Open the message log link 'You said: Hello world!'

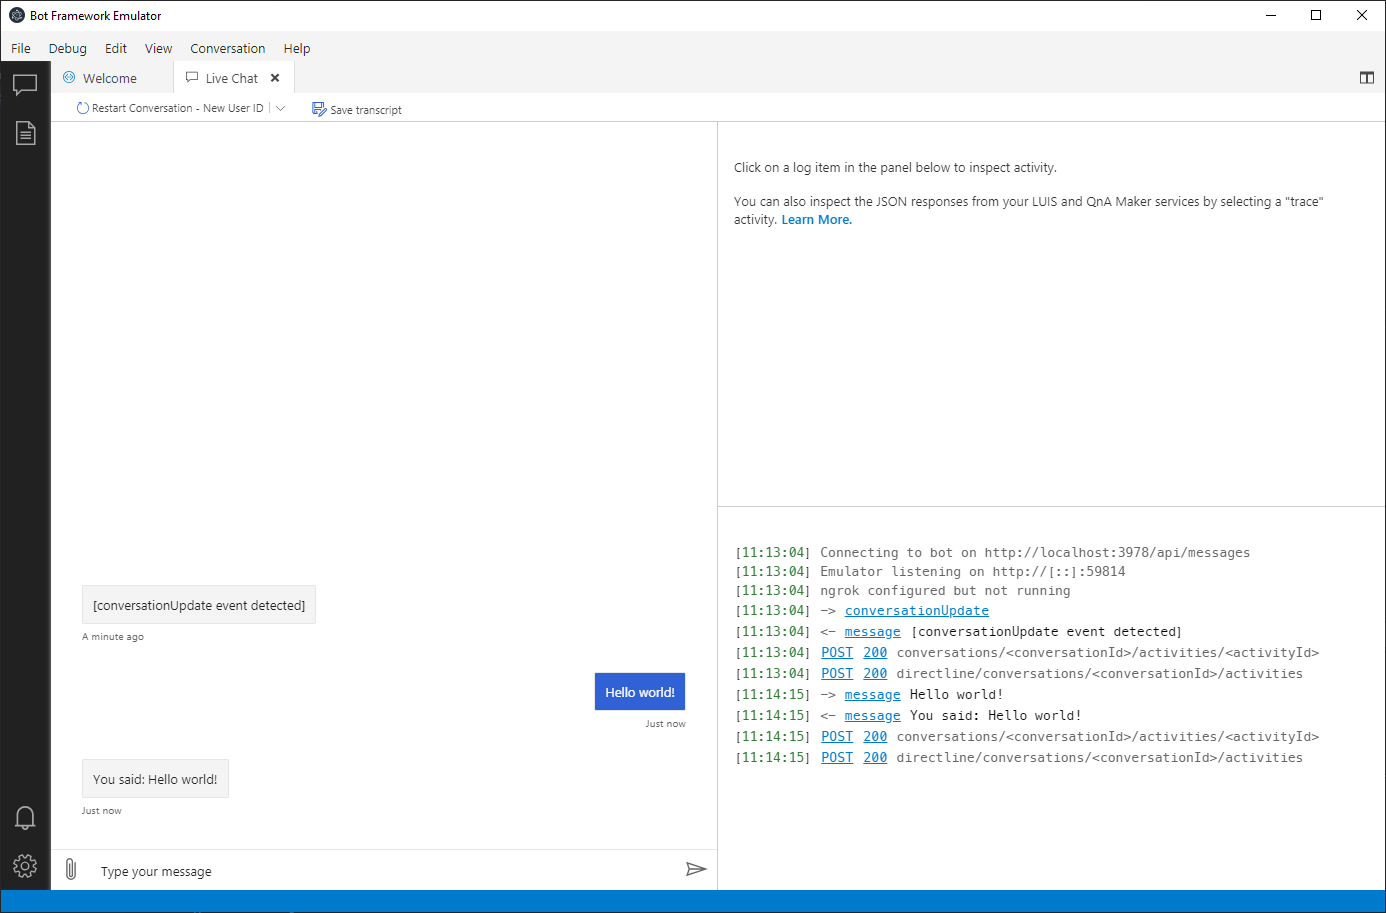[873, 716]
